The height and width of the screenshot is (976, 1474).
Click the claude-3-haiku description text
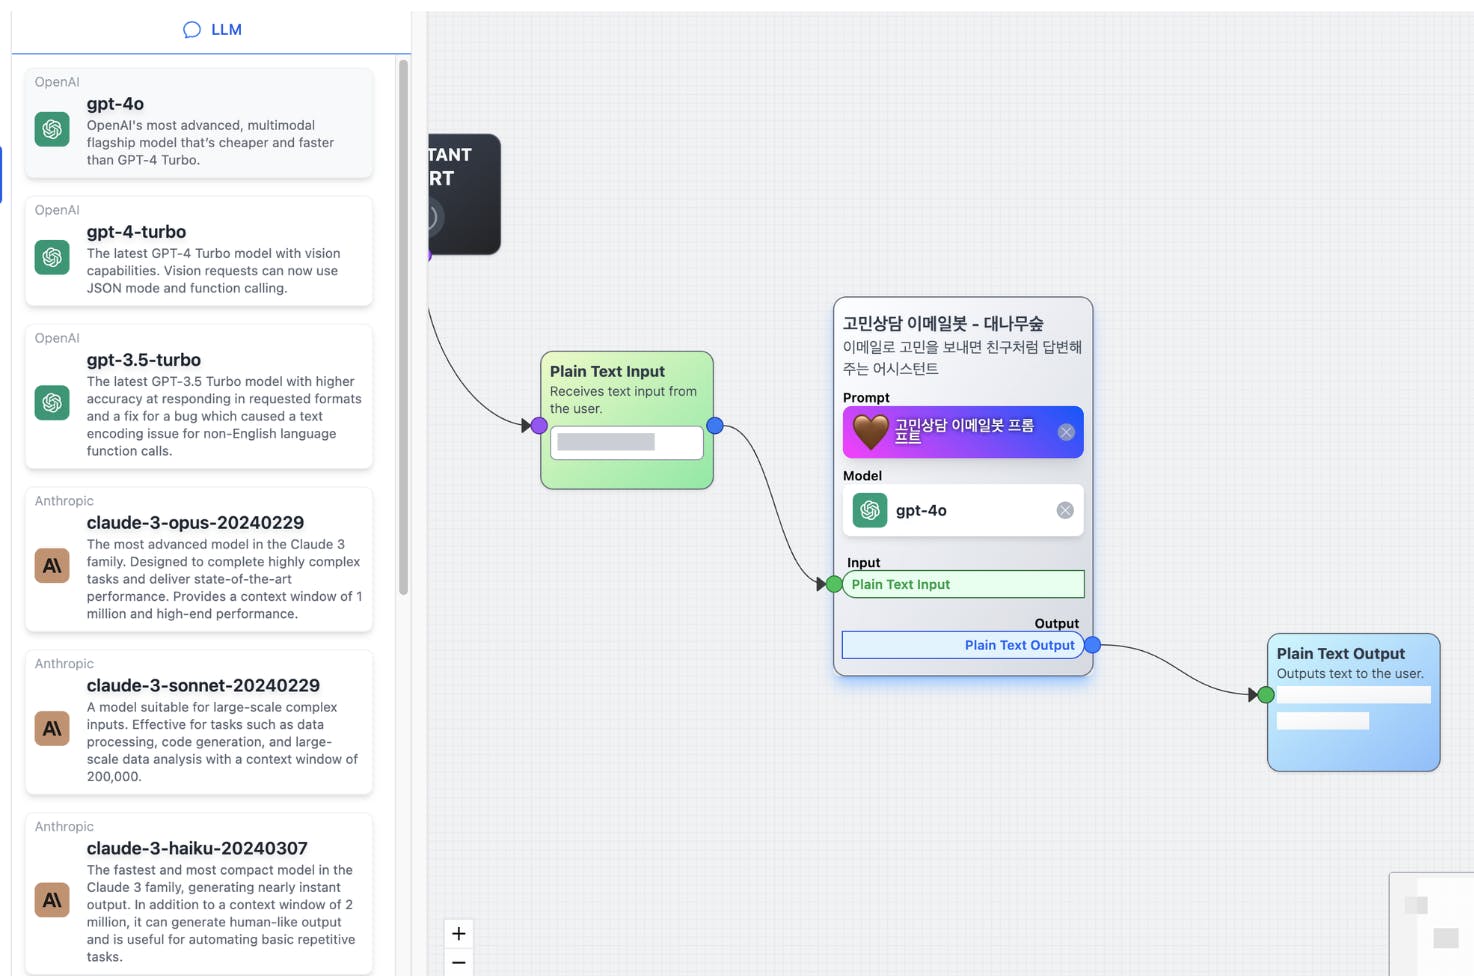point(221,913)
